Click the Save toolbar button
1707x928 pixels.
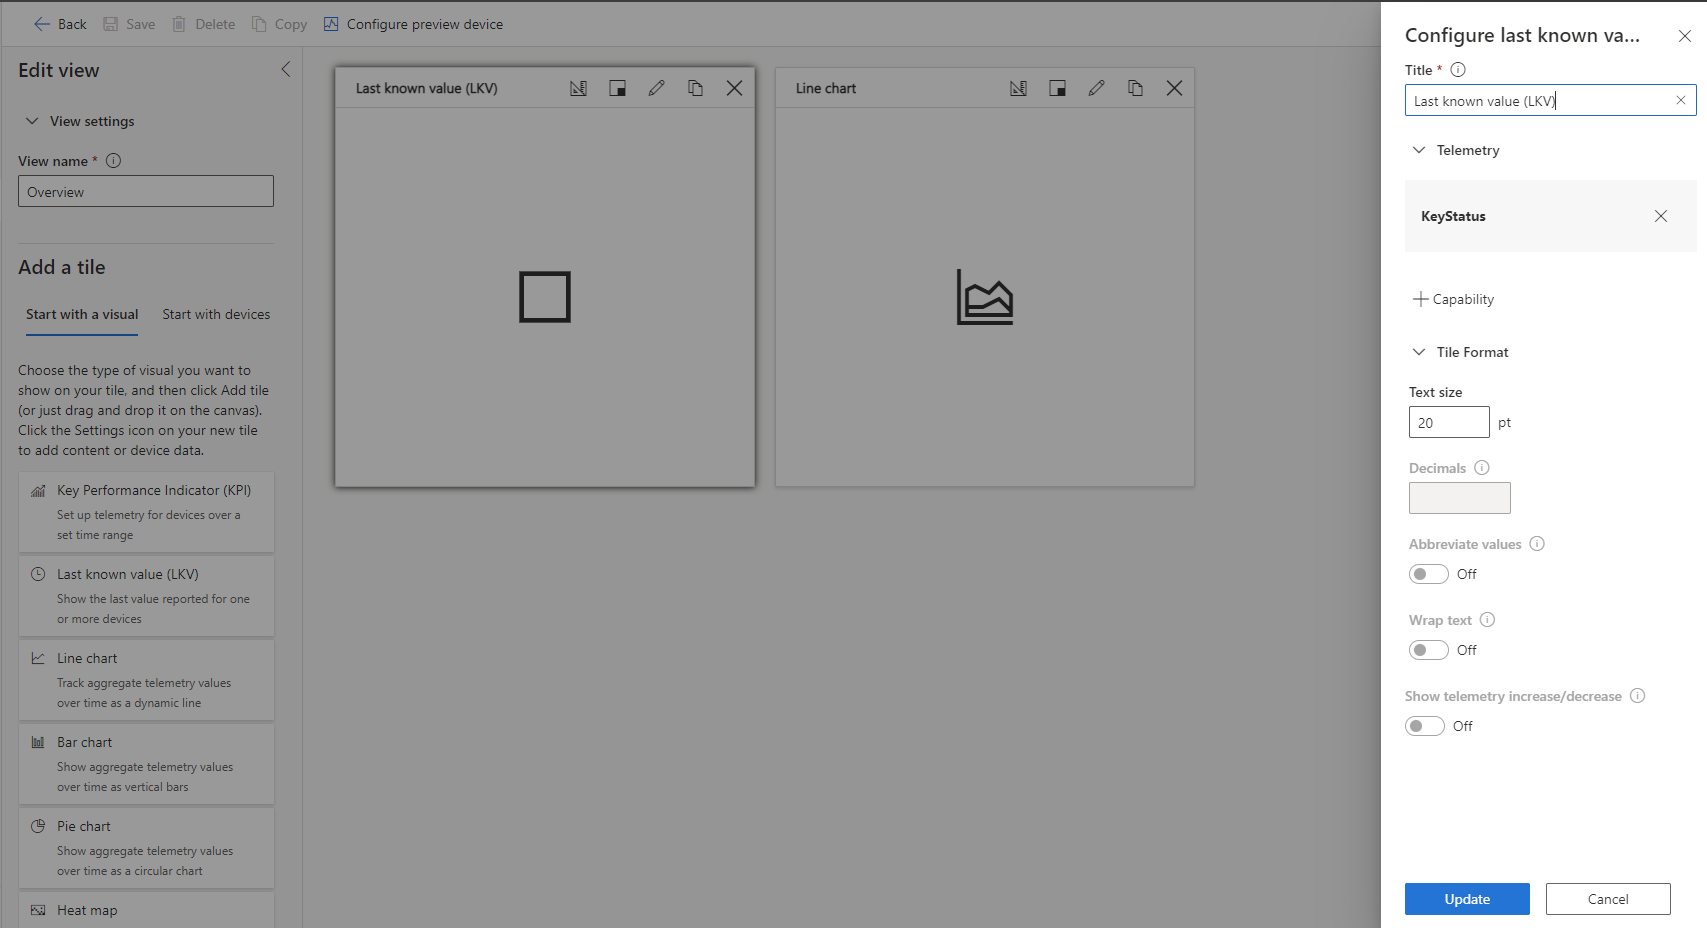[129, 24]
